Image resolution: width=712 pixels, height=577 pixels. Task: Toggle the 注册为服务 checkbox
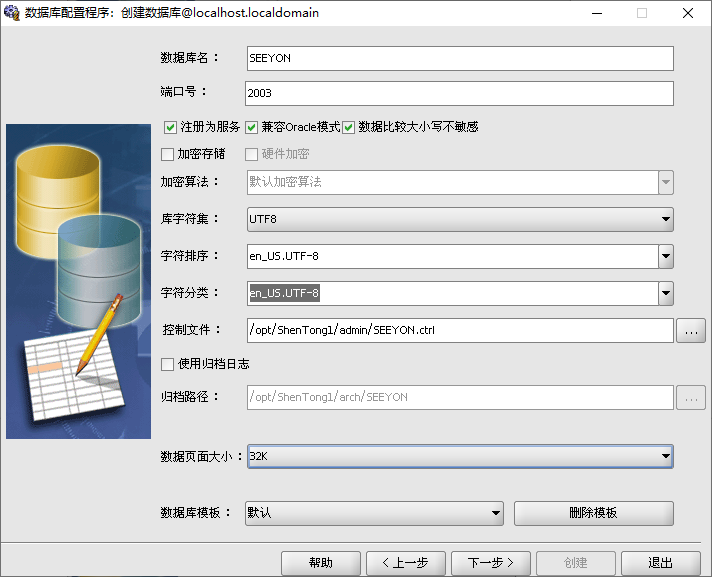(x=170, y=127)
